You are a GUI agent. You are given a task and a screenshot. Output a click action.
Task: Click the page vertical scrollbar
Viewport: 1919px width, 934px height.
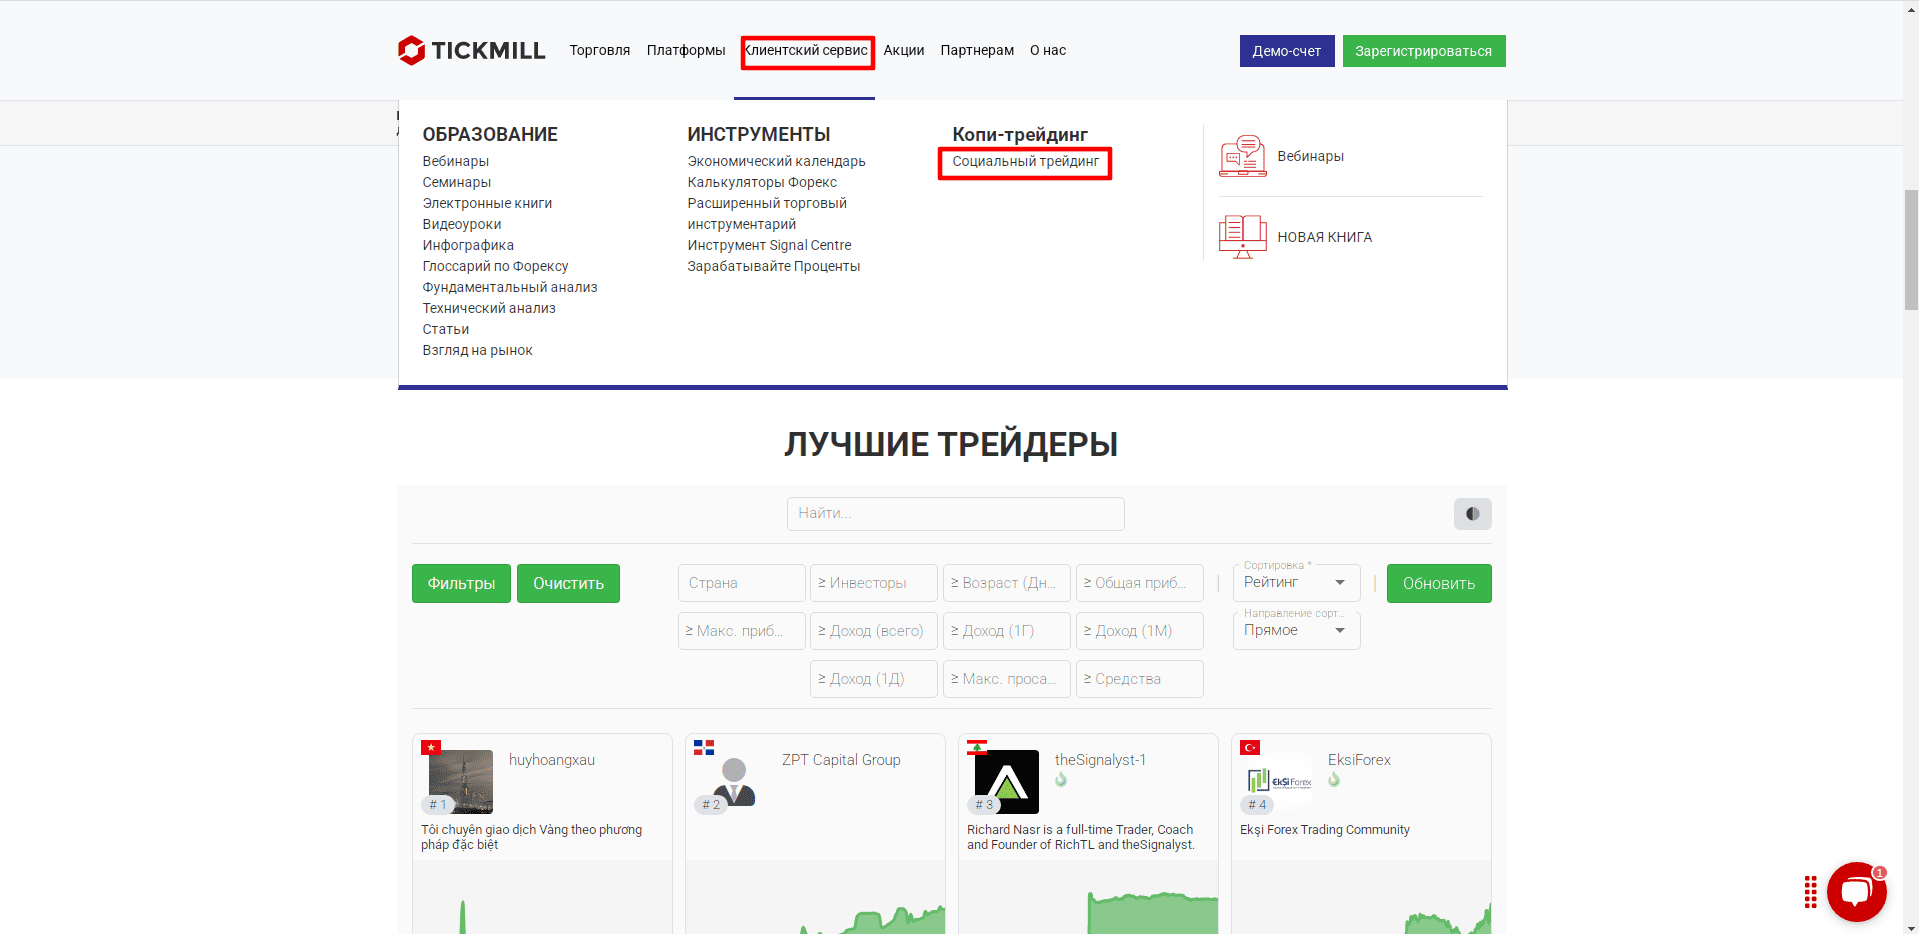pyautogui.click(x=1911, y=250)
